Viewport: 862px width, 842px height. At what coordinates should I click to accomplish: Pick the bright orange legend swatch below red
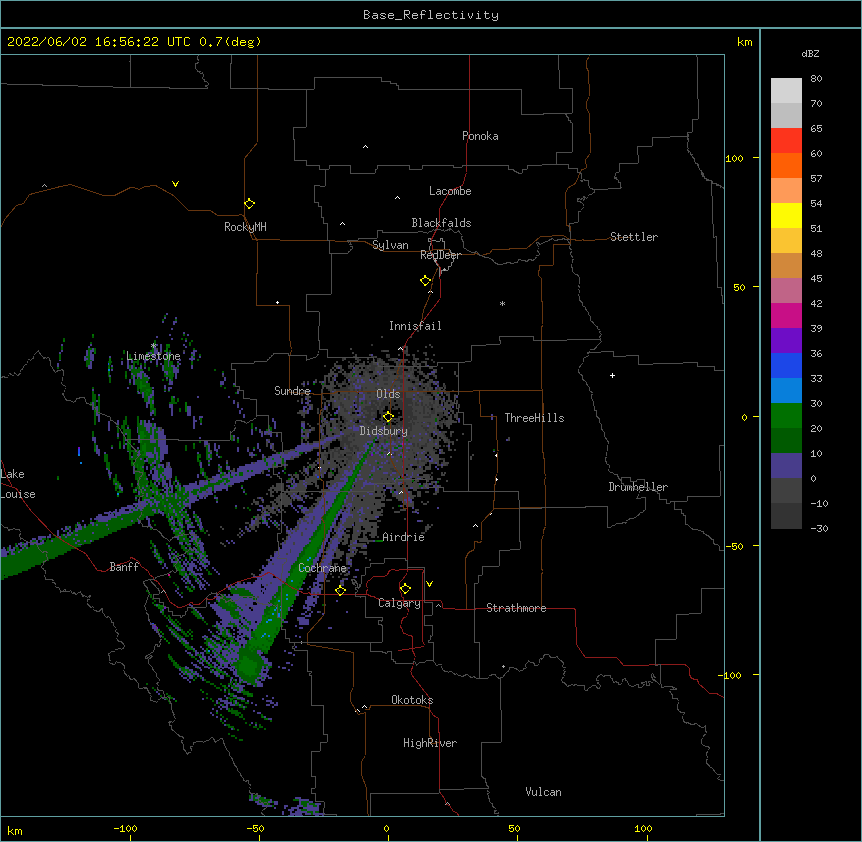pyautogui.click(x=786, y=165)
